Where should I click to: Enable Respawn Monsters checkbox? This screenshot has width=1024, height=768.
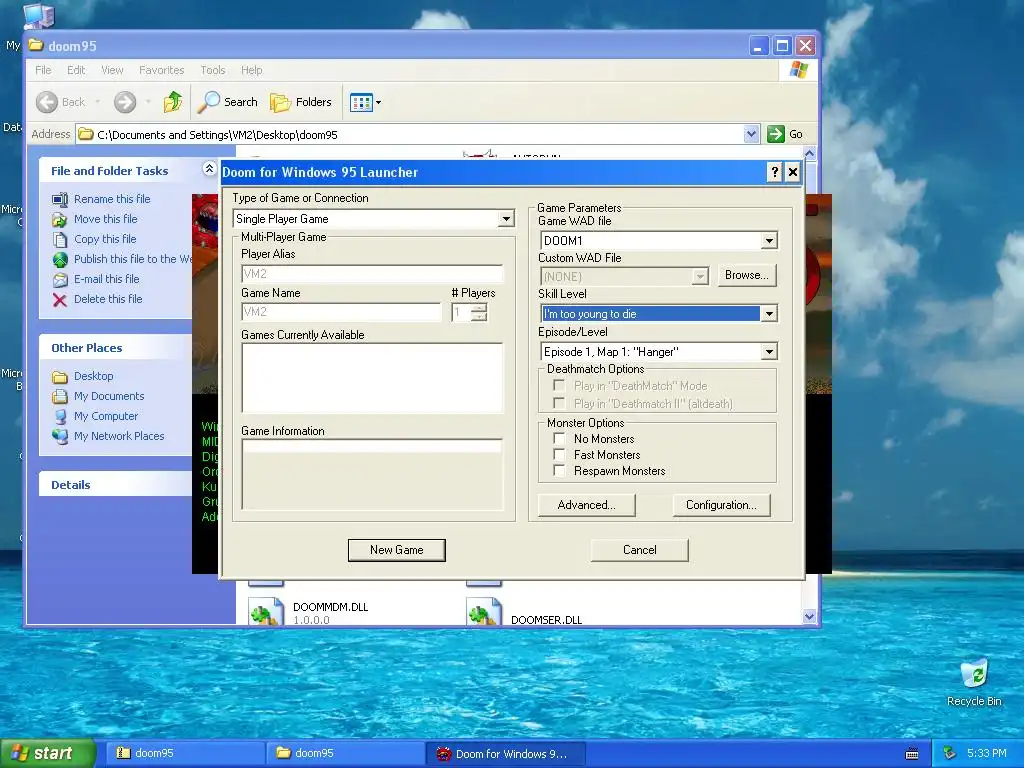click(559, 471)
